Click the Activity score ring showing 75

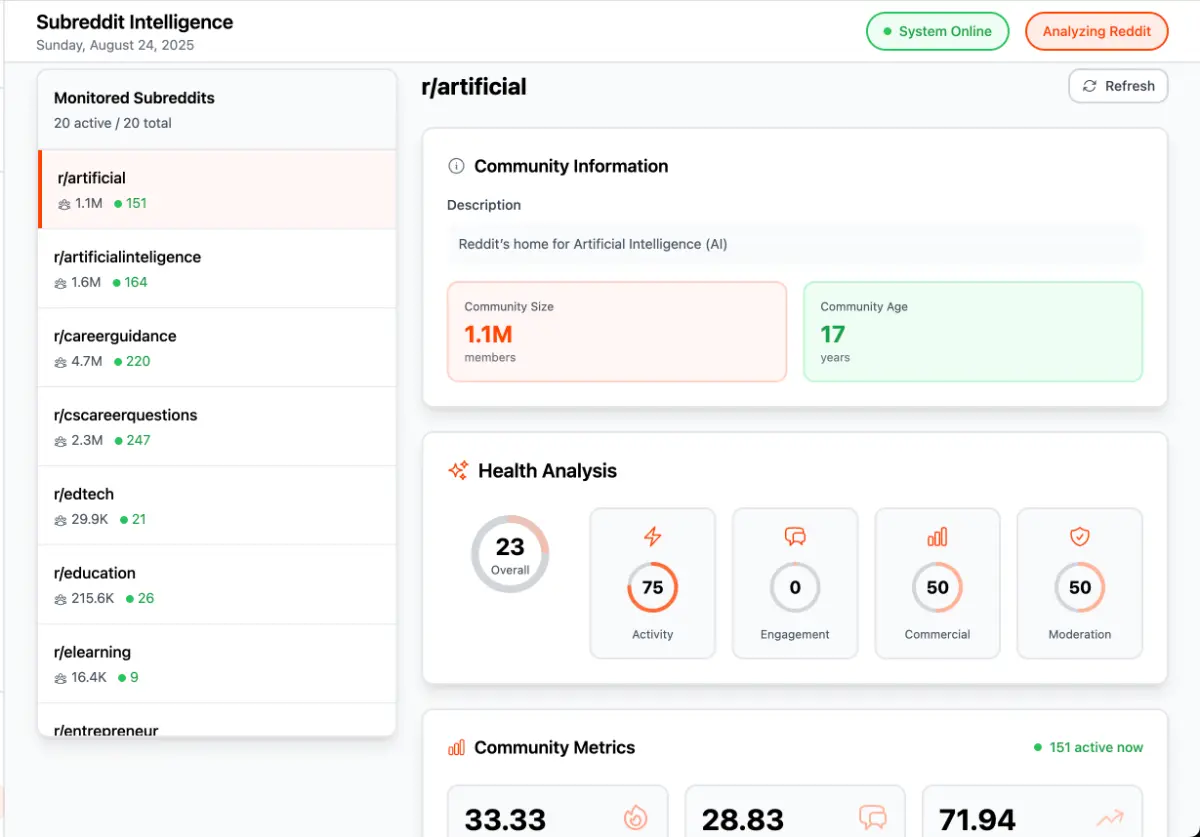click(x=653, y=588)
